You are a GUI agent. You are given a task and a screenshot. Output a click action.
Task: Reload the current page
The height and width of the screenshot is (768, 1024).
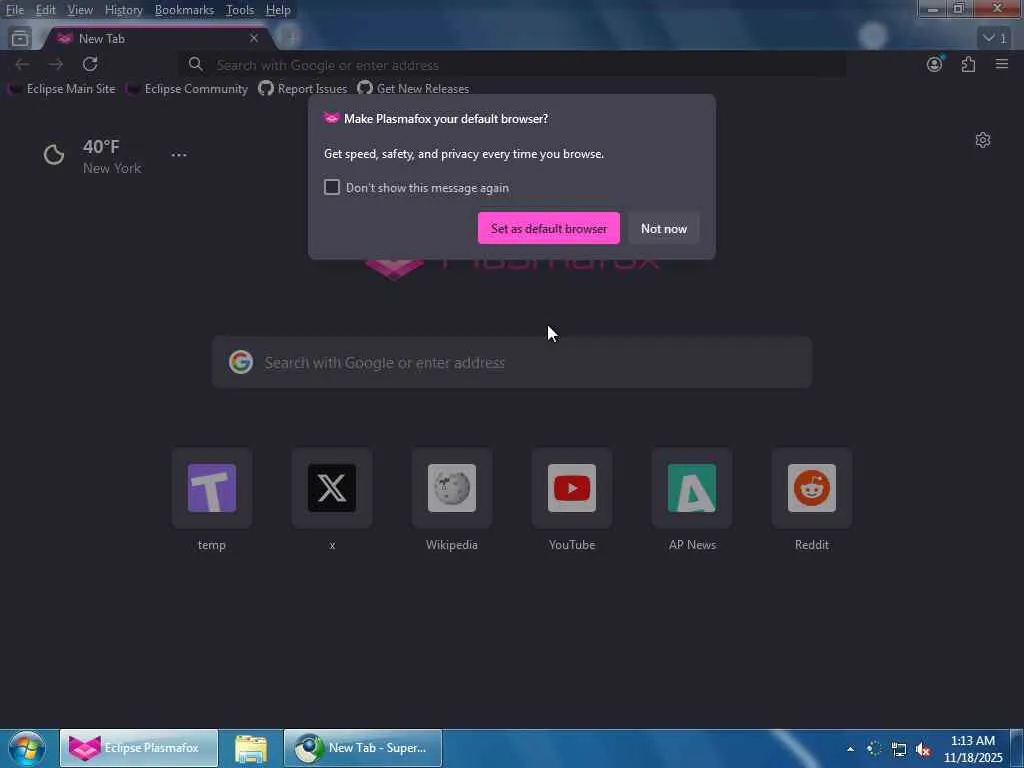(90, 64)
